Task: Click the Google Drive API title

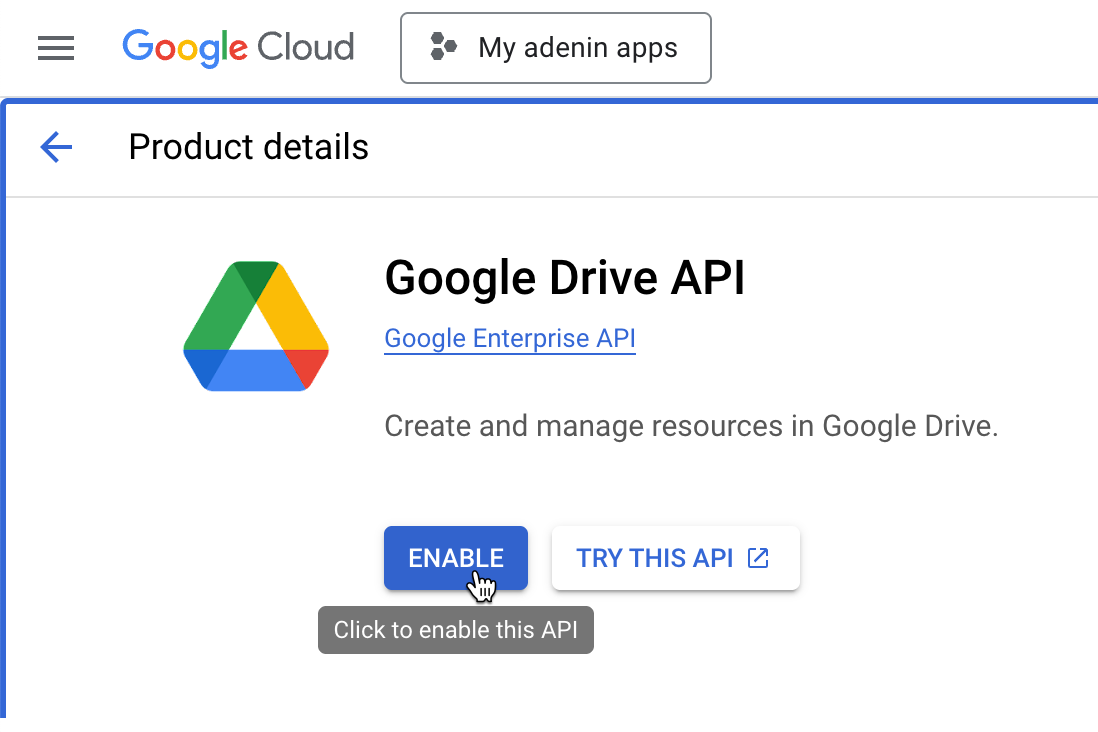Action: 565,278
